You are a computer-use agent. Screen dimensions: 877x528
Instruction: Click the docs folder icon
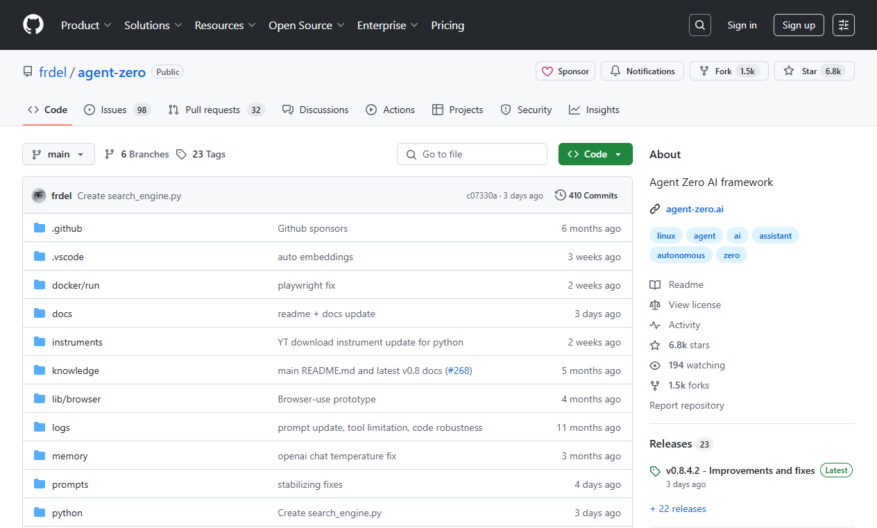pyautogui.click(x=39, y=313)
